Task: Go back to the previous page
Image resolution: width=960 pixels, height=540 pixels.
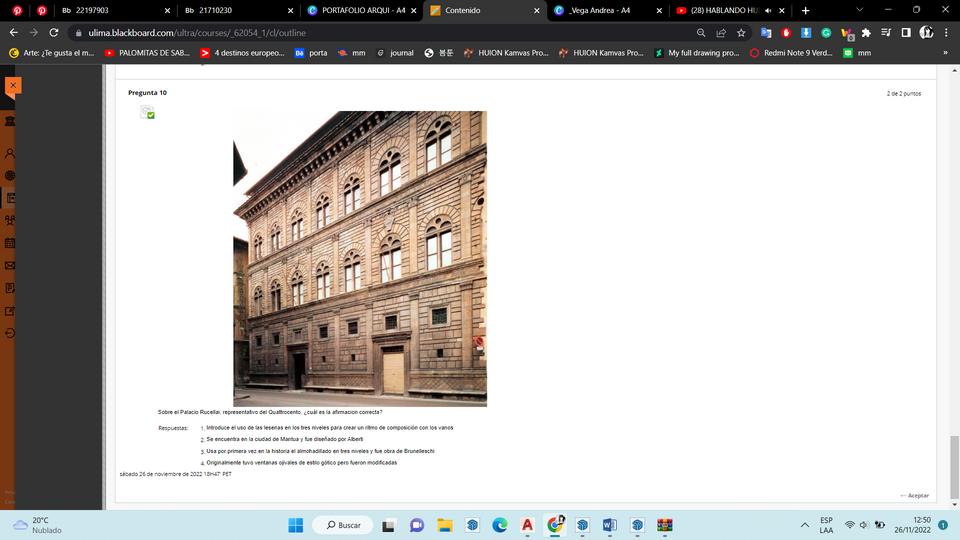Action: (x=13, y=32)
